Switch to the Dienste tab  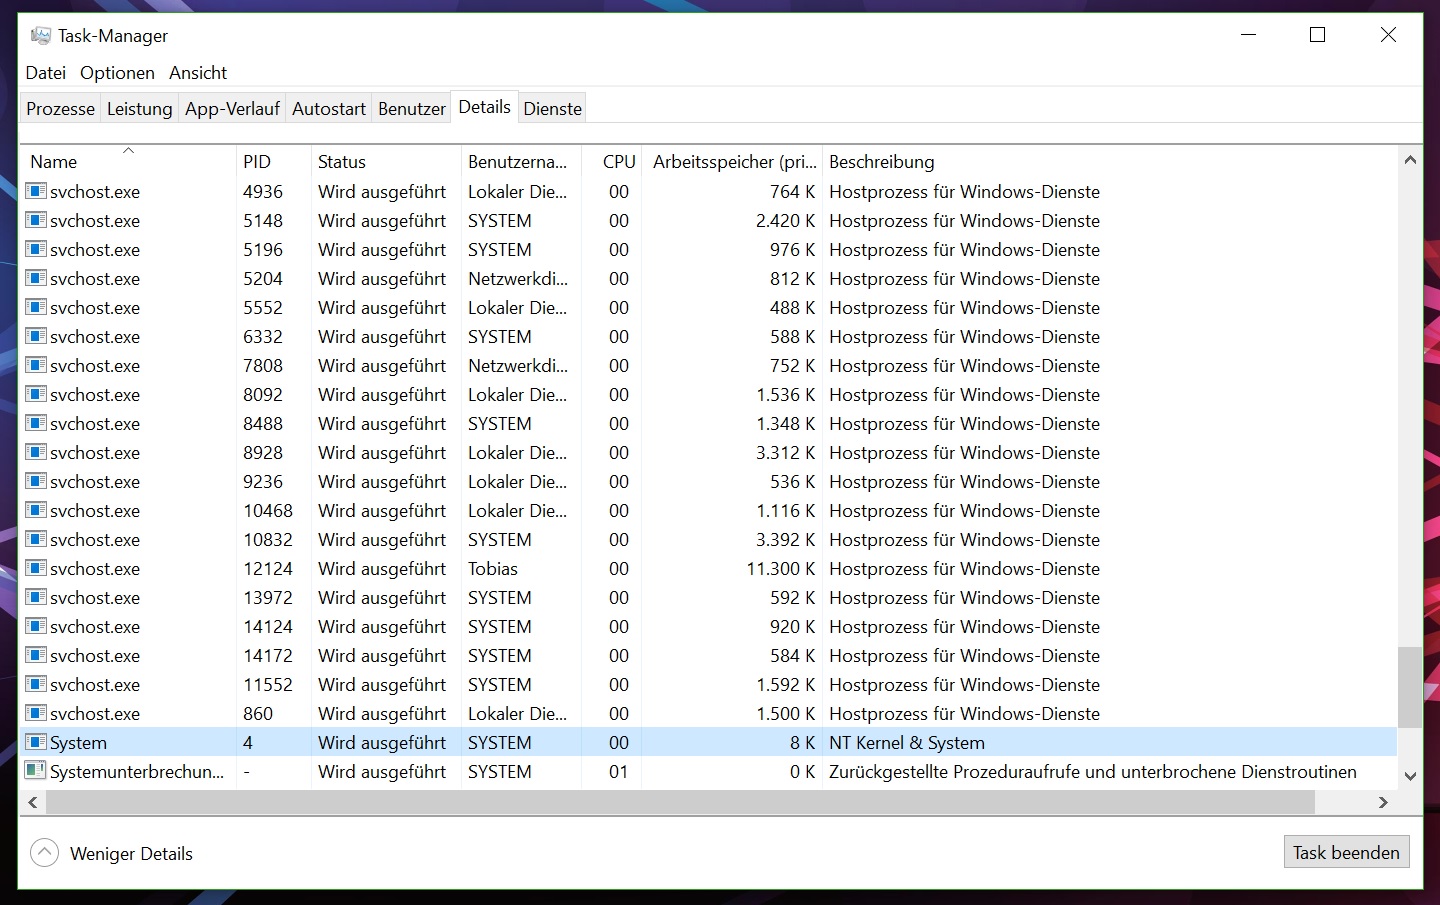[x=553, y=108]
